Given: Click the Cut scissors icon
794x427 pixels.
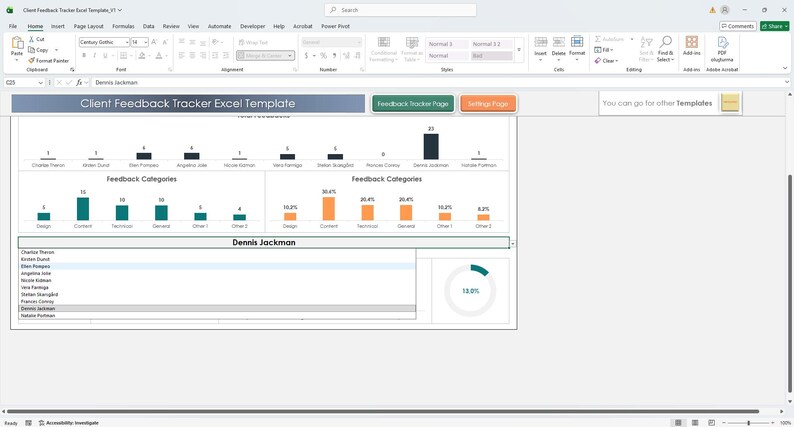Looking at the screenshot, I should tap(31, 39).
